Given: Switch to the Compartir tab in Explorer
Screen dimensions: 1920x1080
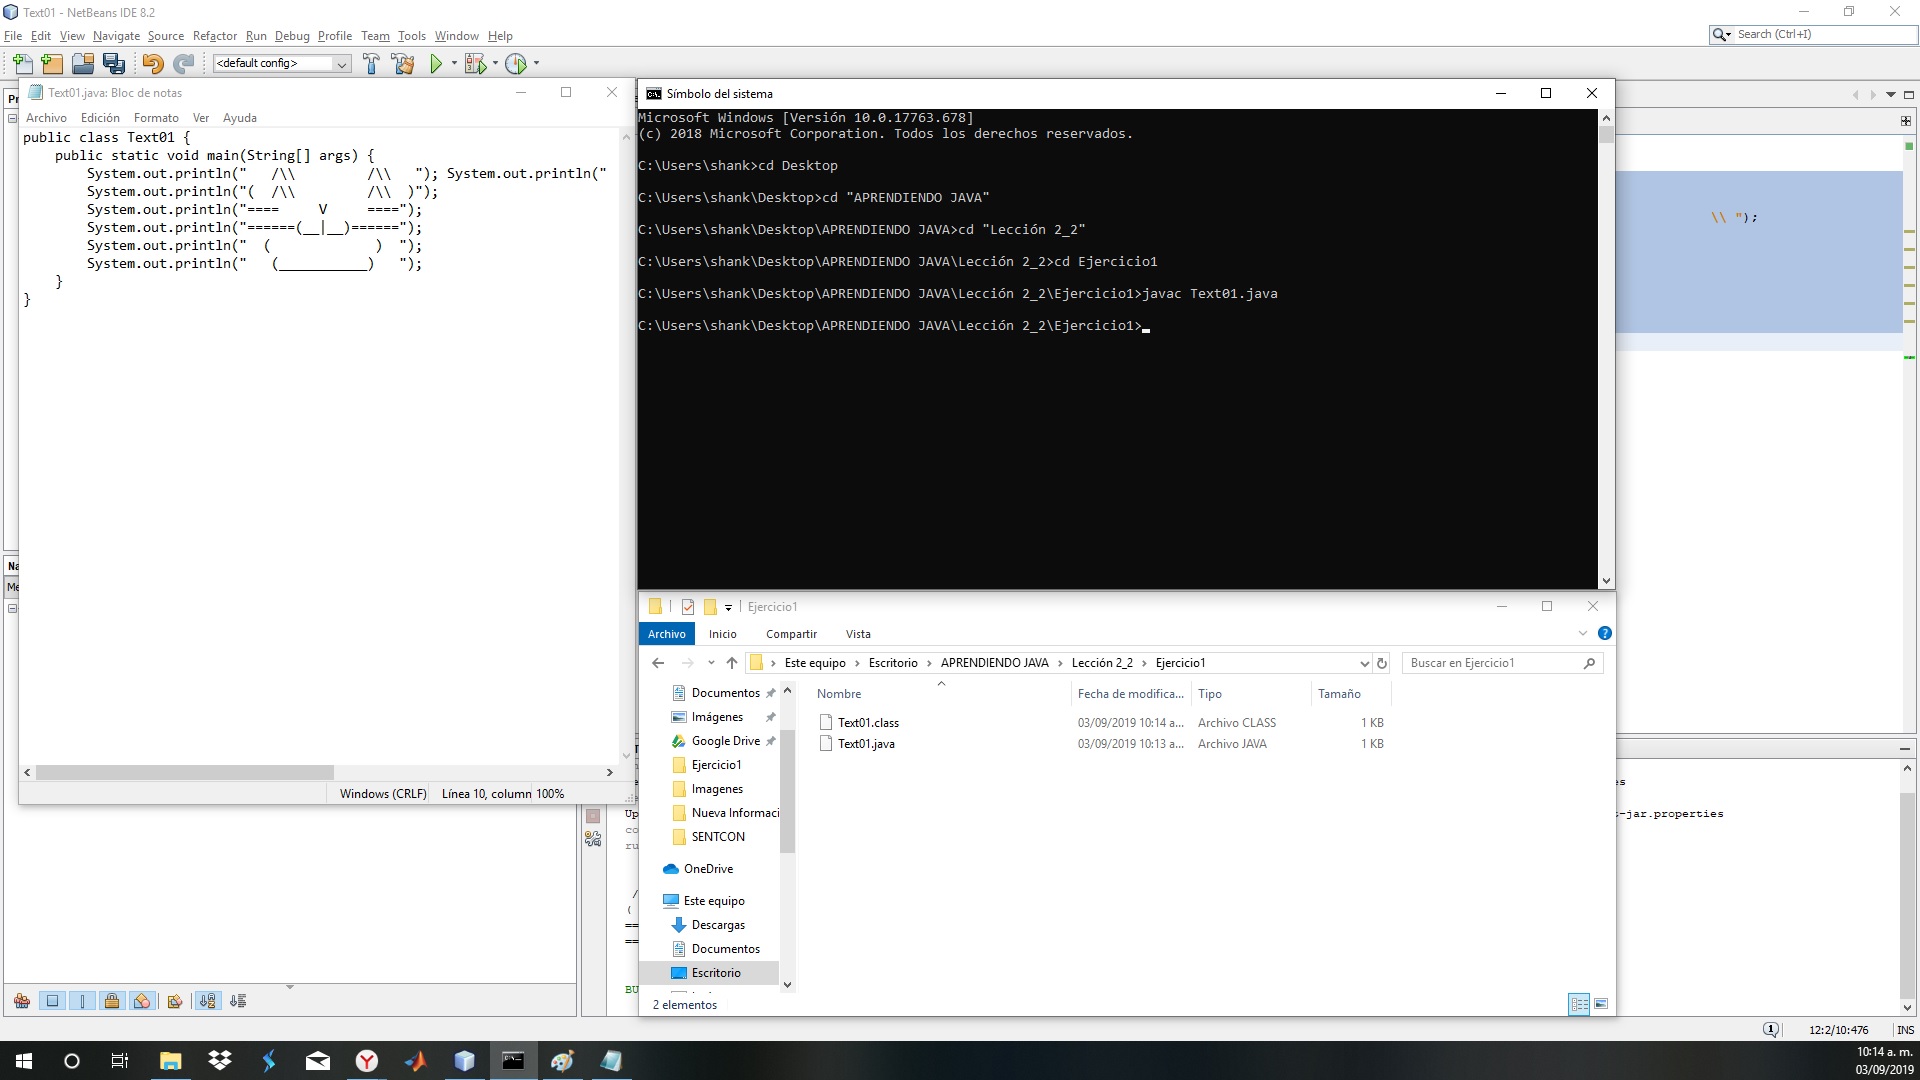Looking at the screenshot, I should click(x=790, y=634).
